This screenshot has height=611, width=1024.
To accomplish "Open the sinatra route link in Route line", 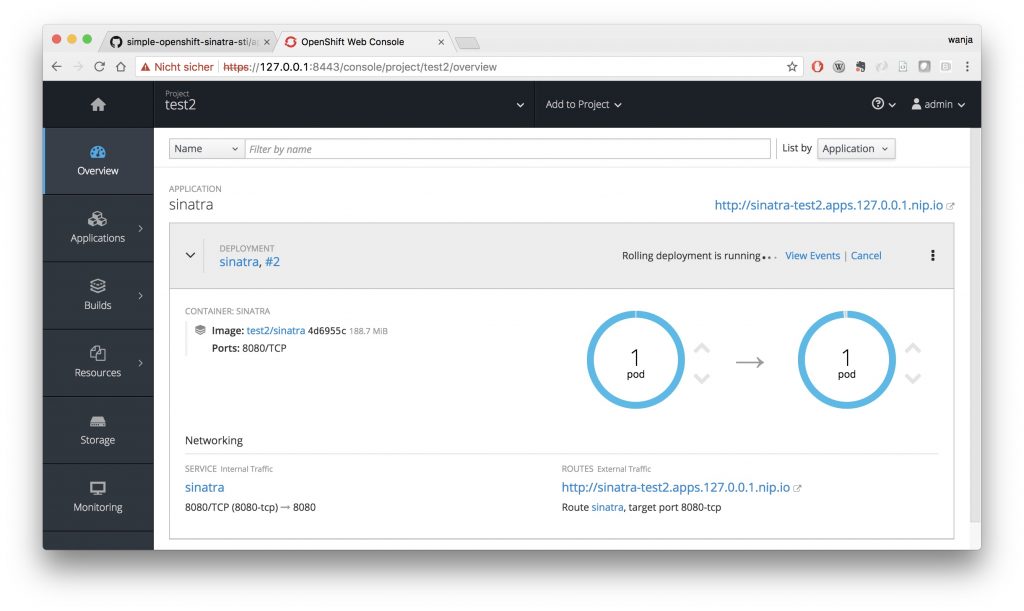I will click(x=607, y=507).
